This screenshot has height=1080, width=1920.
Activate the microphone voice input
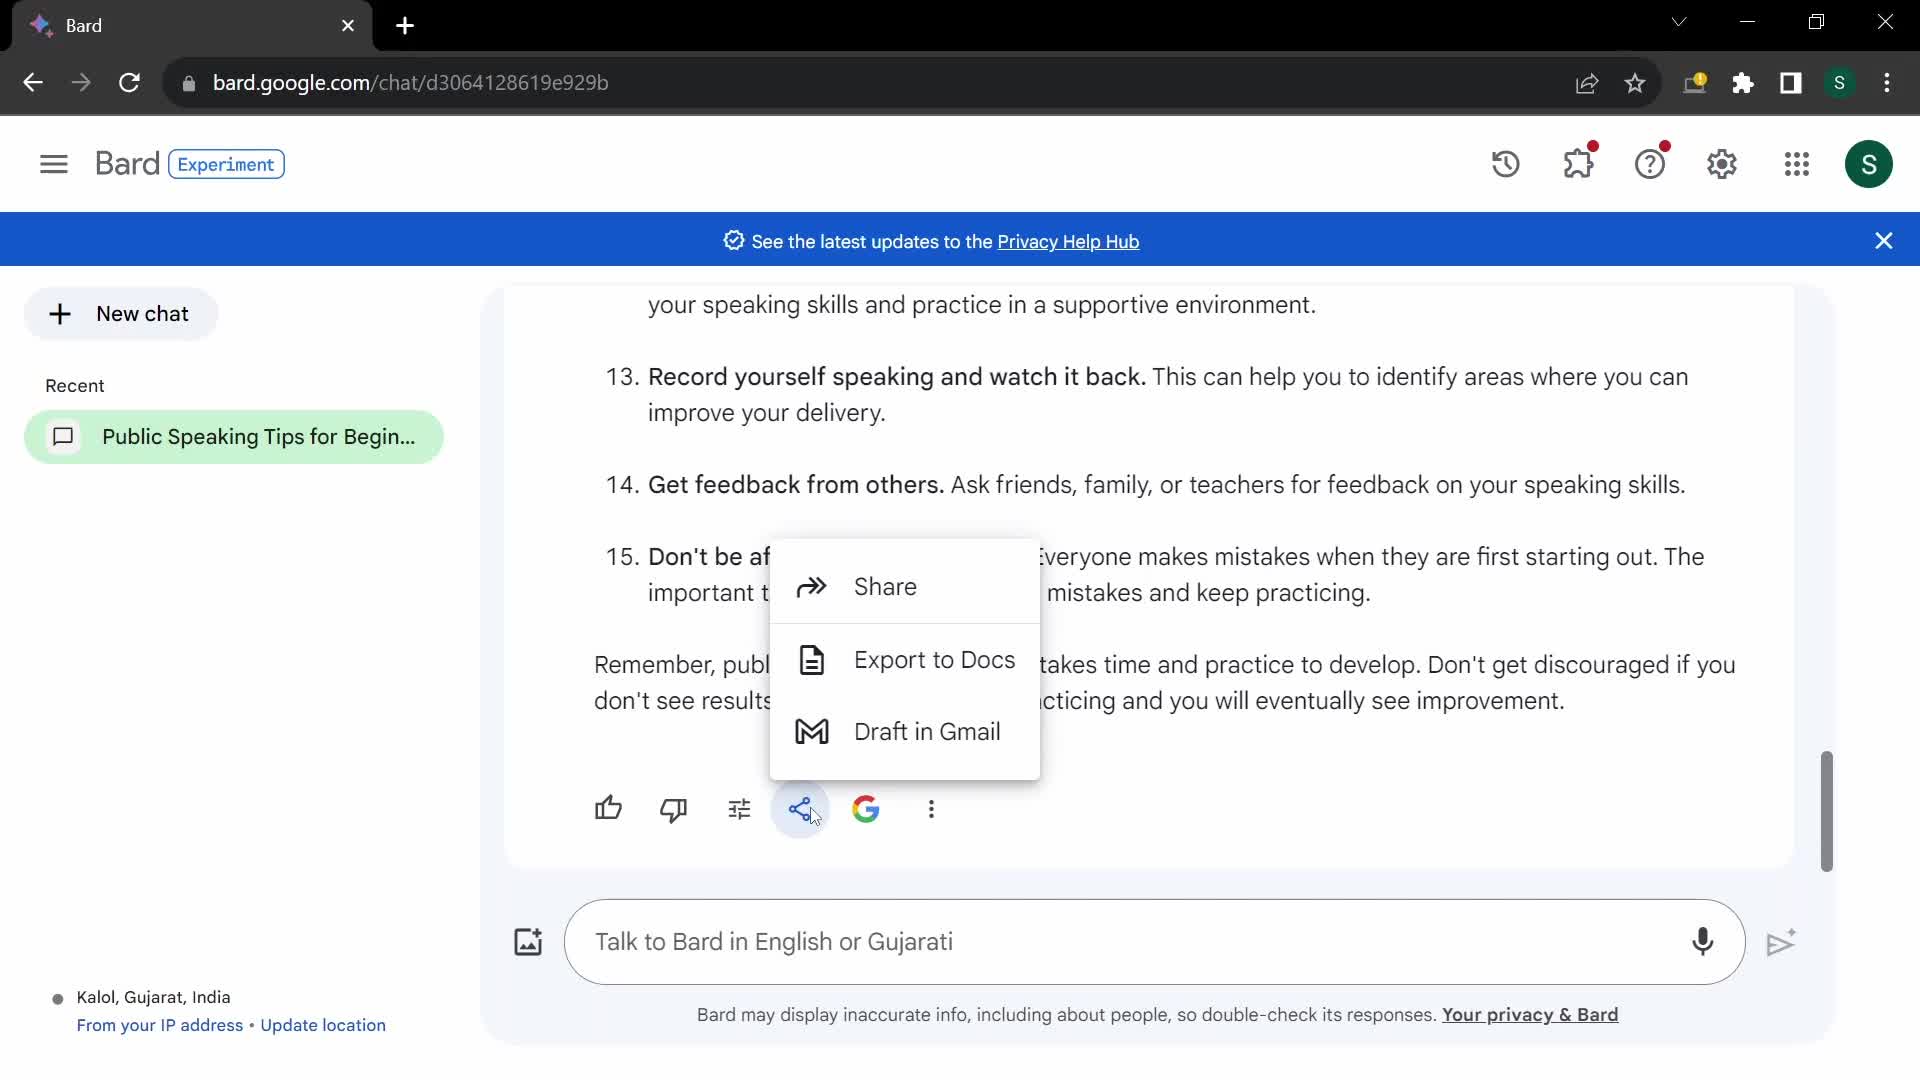click(1702, 942)
